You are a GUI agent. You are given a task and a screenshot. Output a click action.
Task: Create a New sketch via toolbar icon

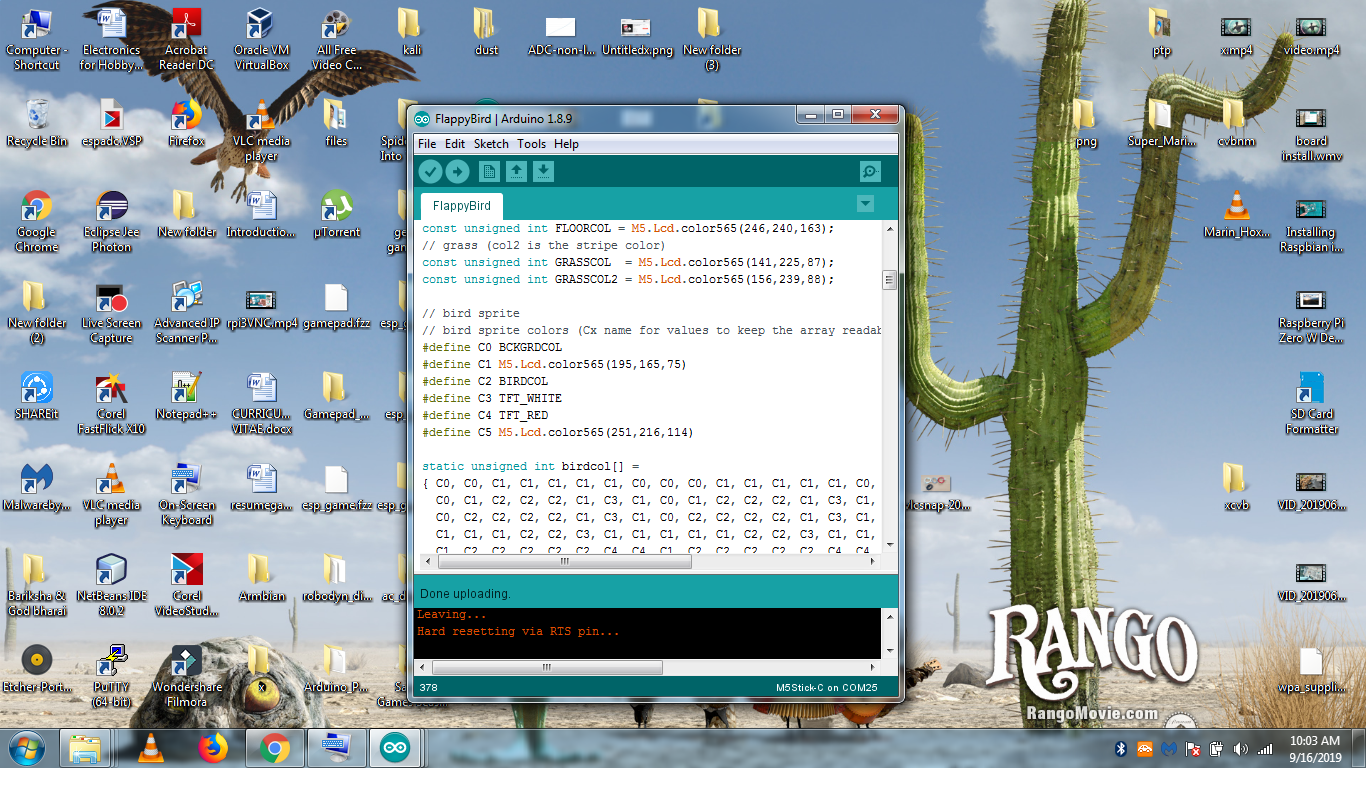point(489,172)
